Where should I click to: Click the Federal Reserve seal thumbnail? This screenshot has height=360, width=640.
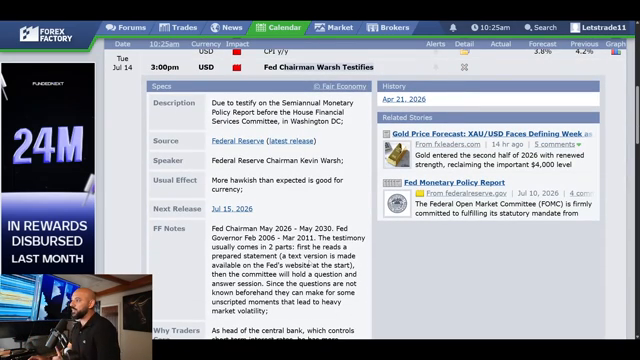pyautogui.click(x=397, y=203)
